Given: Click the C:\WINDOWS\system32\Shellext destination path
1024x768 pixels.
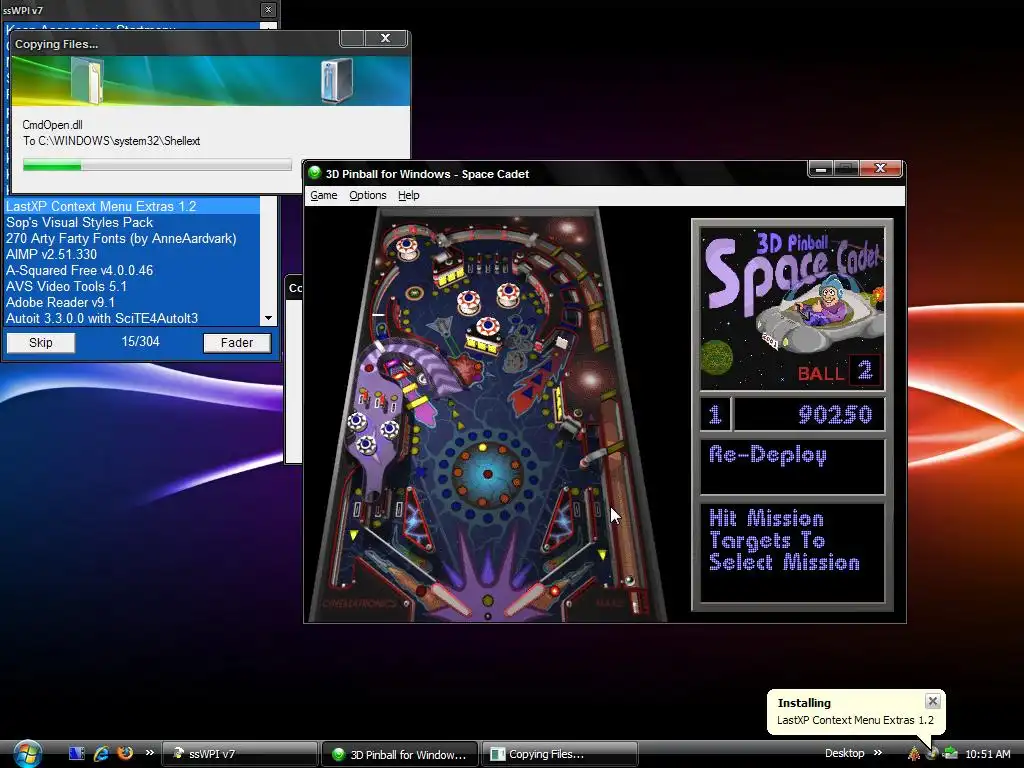Looking at the screenshot, I should click(119, 141).
